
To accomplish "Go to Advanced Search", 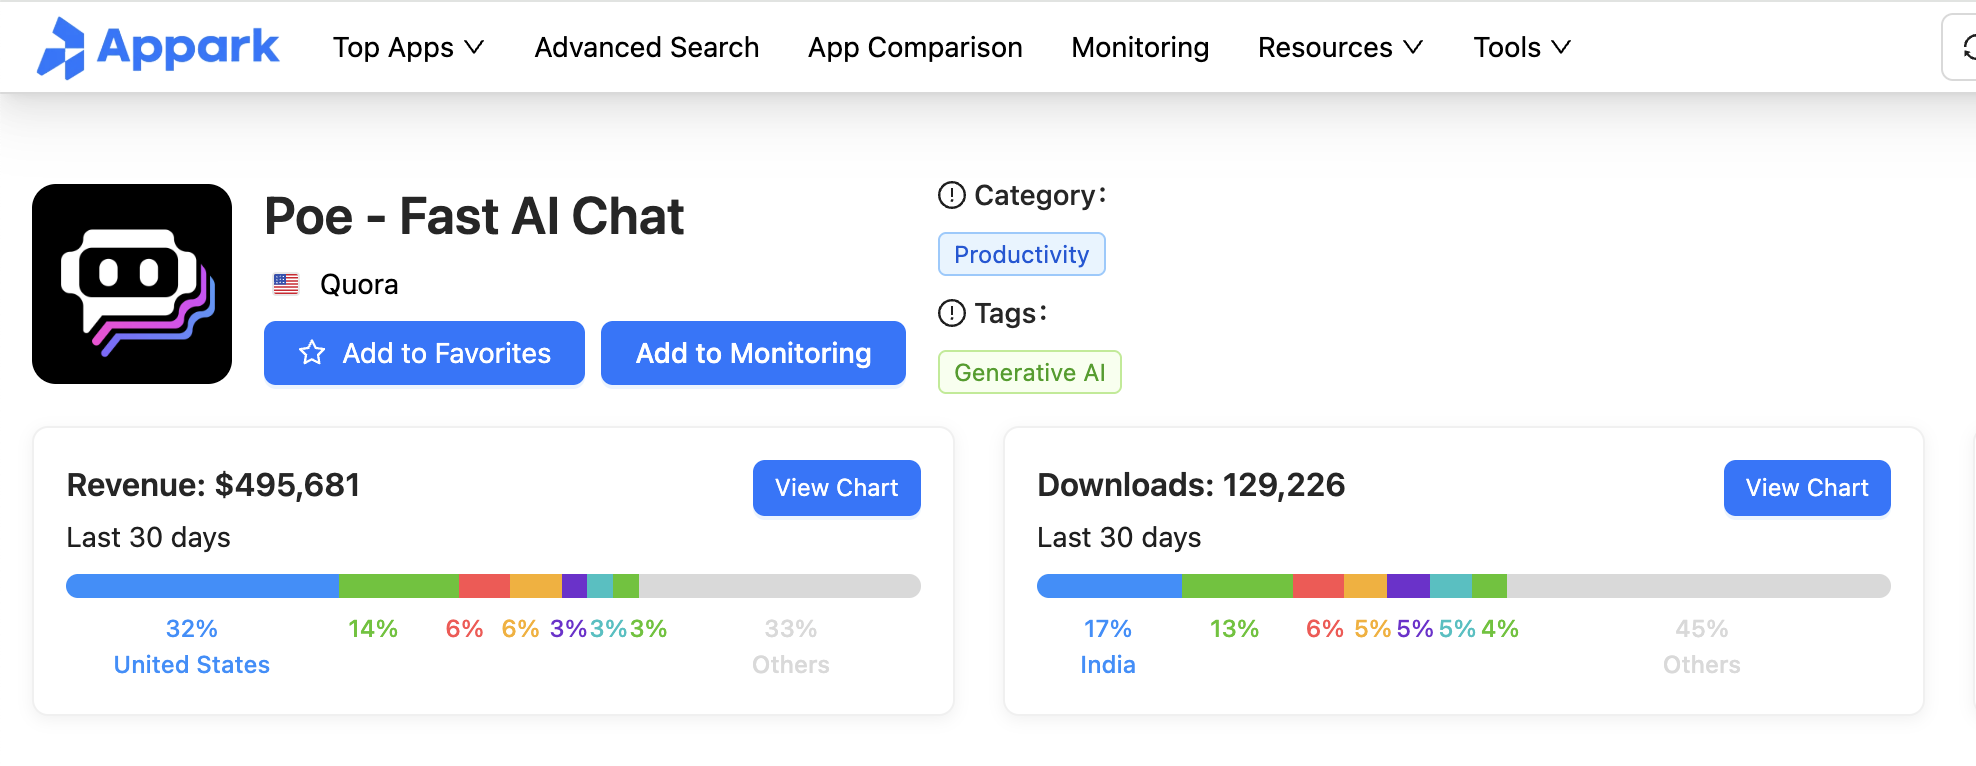I will point(647,47).
